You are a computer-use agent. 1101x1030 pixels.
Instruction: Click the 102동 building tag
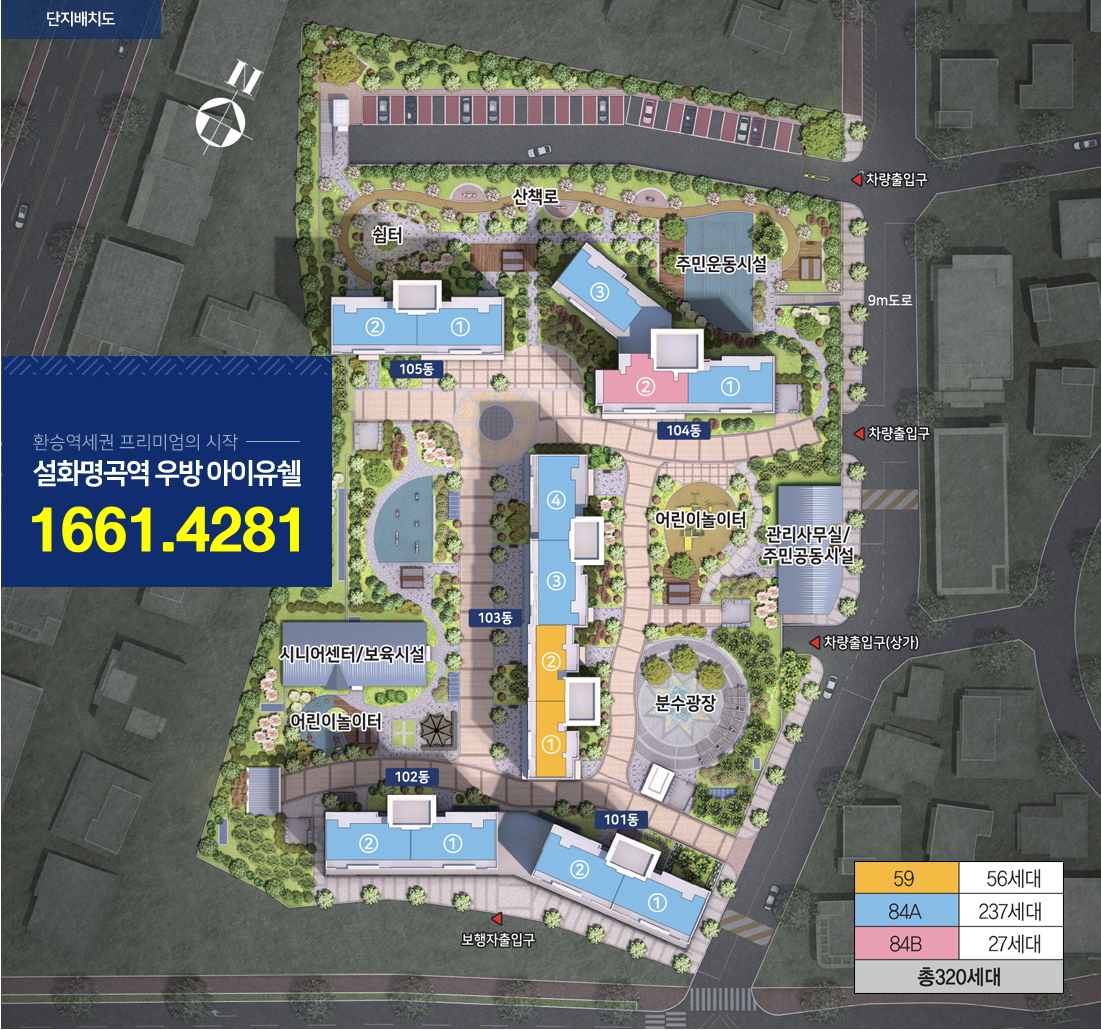[x=411, y=777]
